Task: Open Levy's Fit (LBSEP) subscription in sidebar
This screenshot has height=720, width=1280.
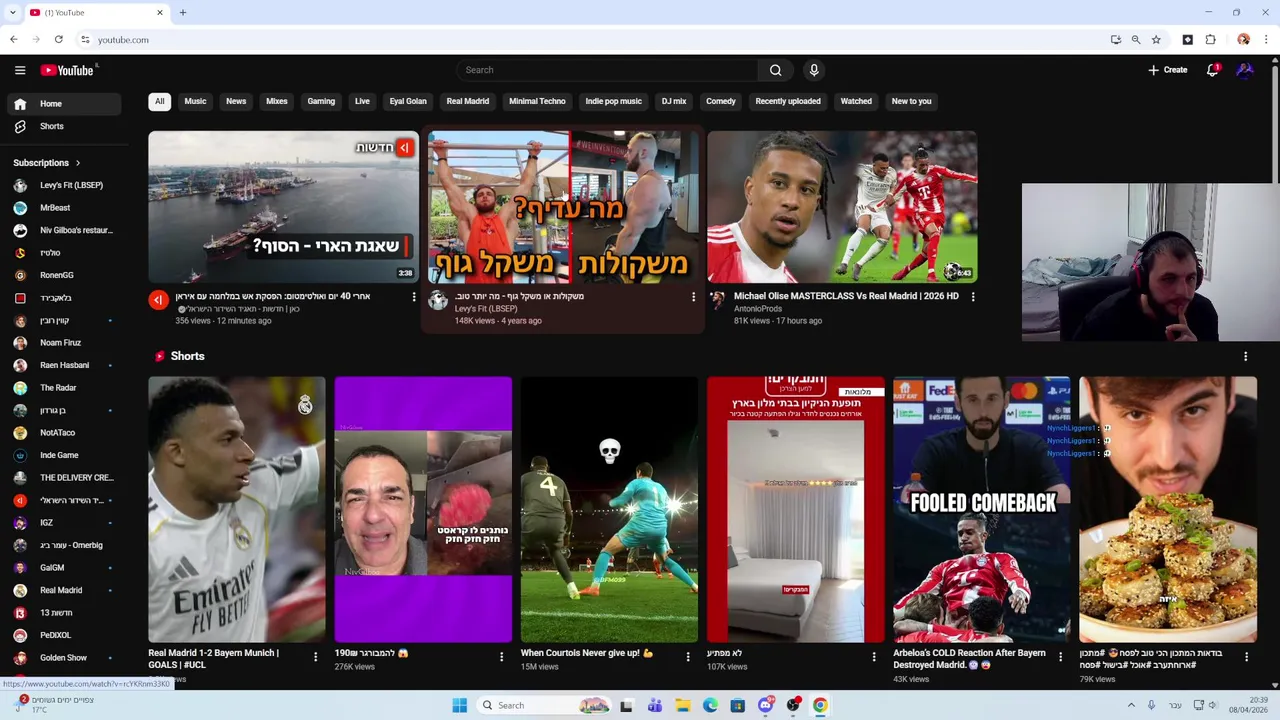Action: [x=64, y=185]
